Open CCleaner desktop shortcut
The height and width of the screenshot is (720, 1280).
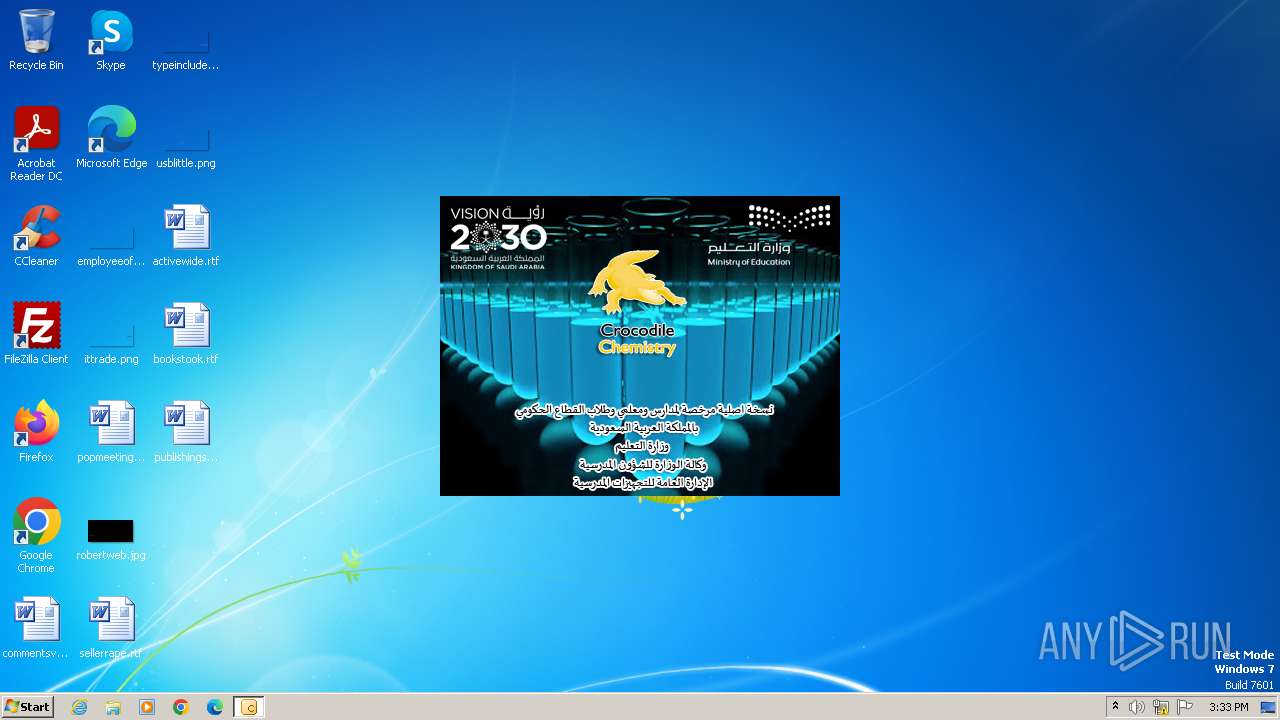pyautogui.click(x=36, y=237)
